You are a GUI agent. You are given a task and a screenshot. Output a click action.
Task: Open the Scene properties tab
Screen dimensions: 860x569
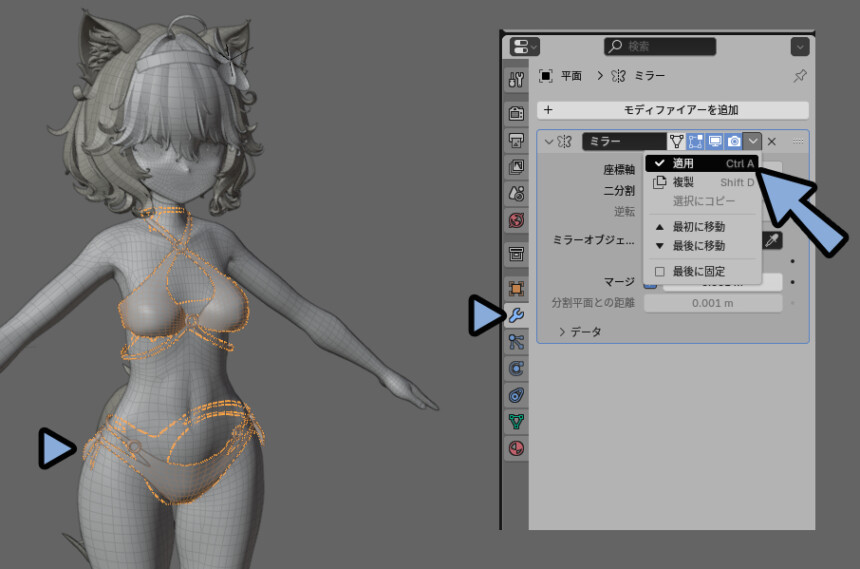click(516, 193)
